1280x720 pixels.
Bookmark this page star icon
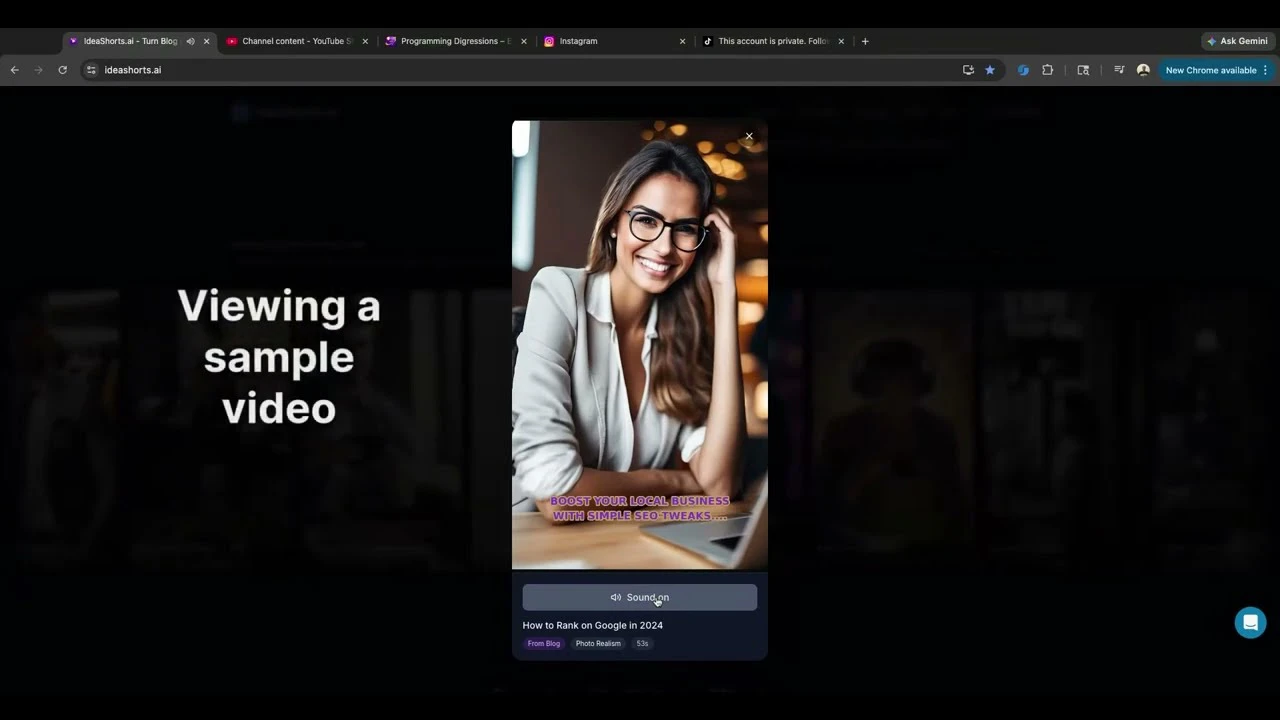pos(990,70)
